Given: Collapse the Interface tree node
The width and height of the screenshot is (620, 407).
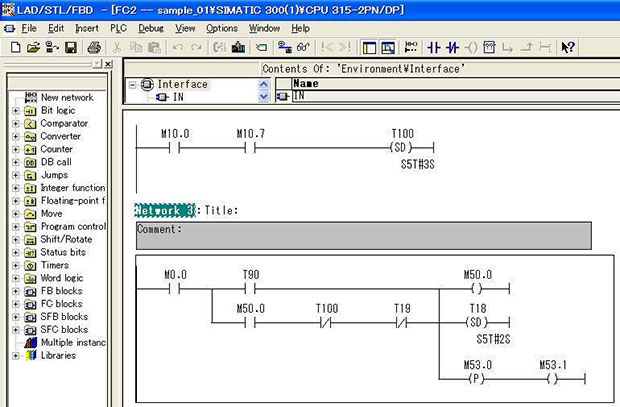Looking at the screenshot, I should click(x=134, y=85).
